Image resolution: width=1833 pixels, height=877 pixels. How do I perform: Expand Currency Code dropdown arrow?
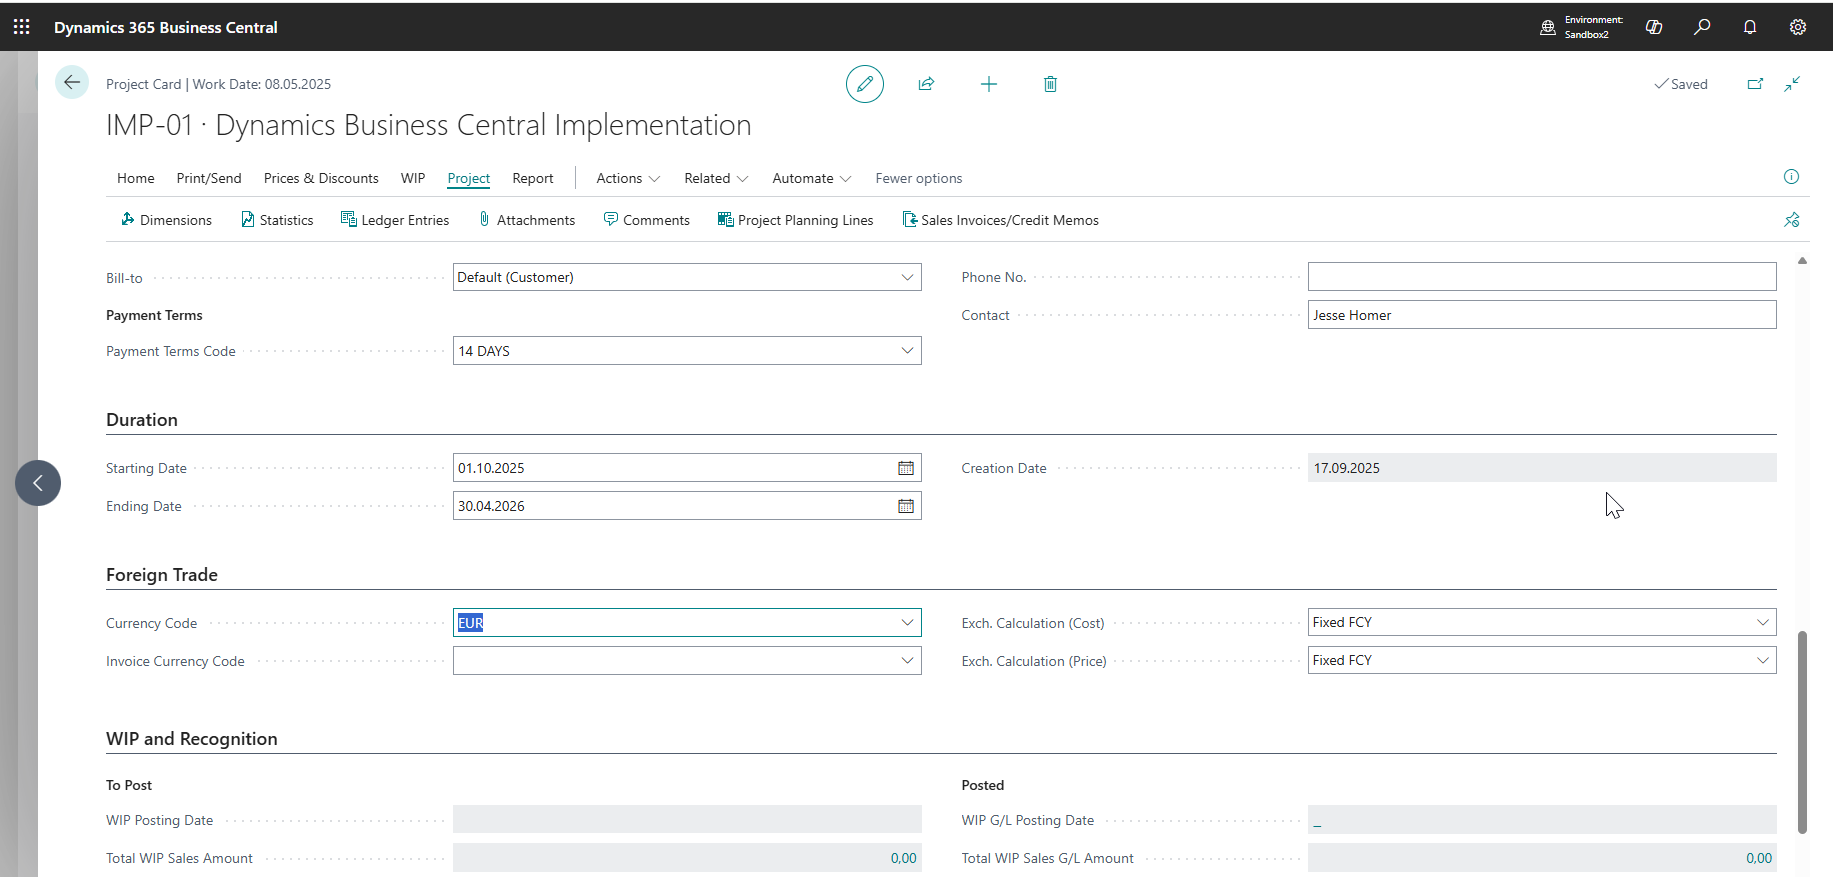[x=907, y=623]
